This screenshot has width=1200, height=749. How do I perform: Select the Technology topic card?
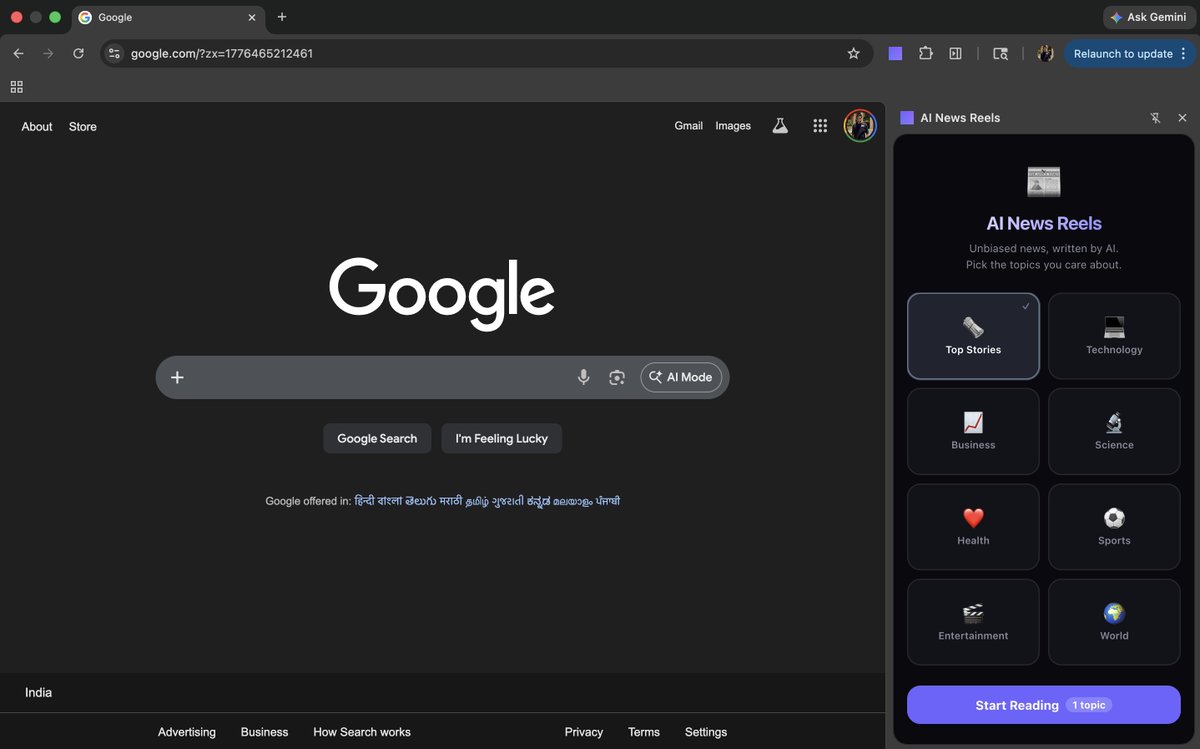point(1113,336)
